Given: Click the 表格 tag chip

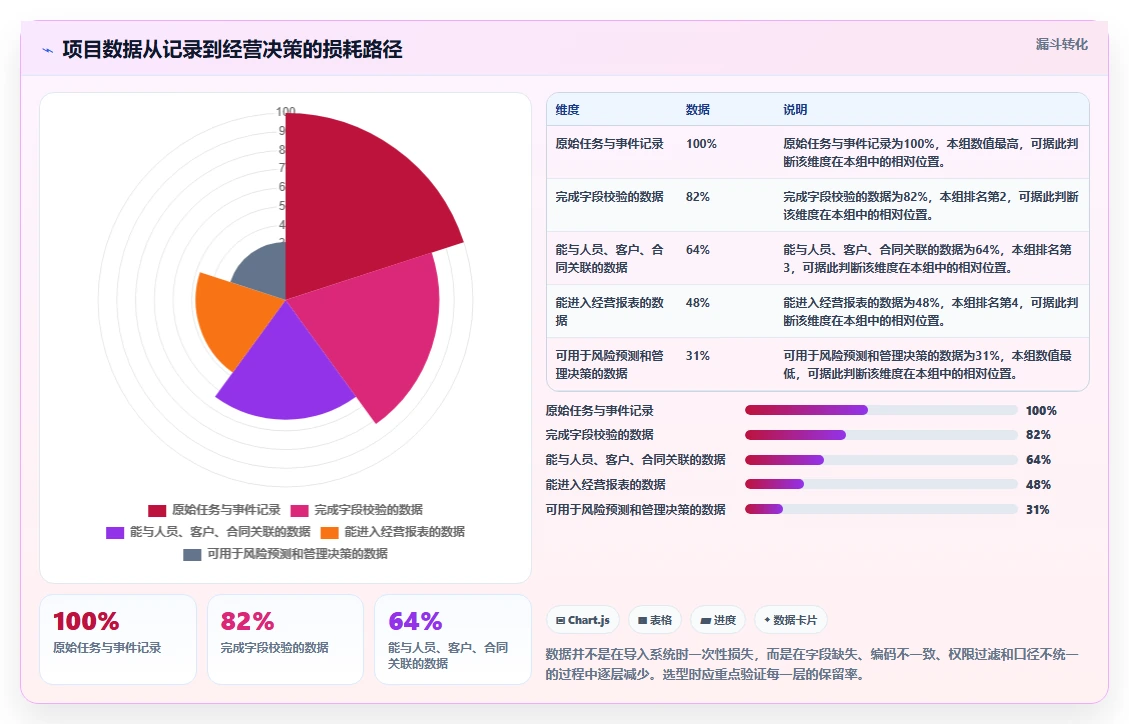Looking at the screenshot, I should point(655,620).
